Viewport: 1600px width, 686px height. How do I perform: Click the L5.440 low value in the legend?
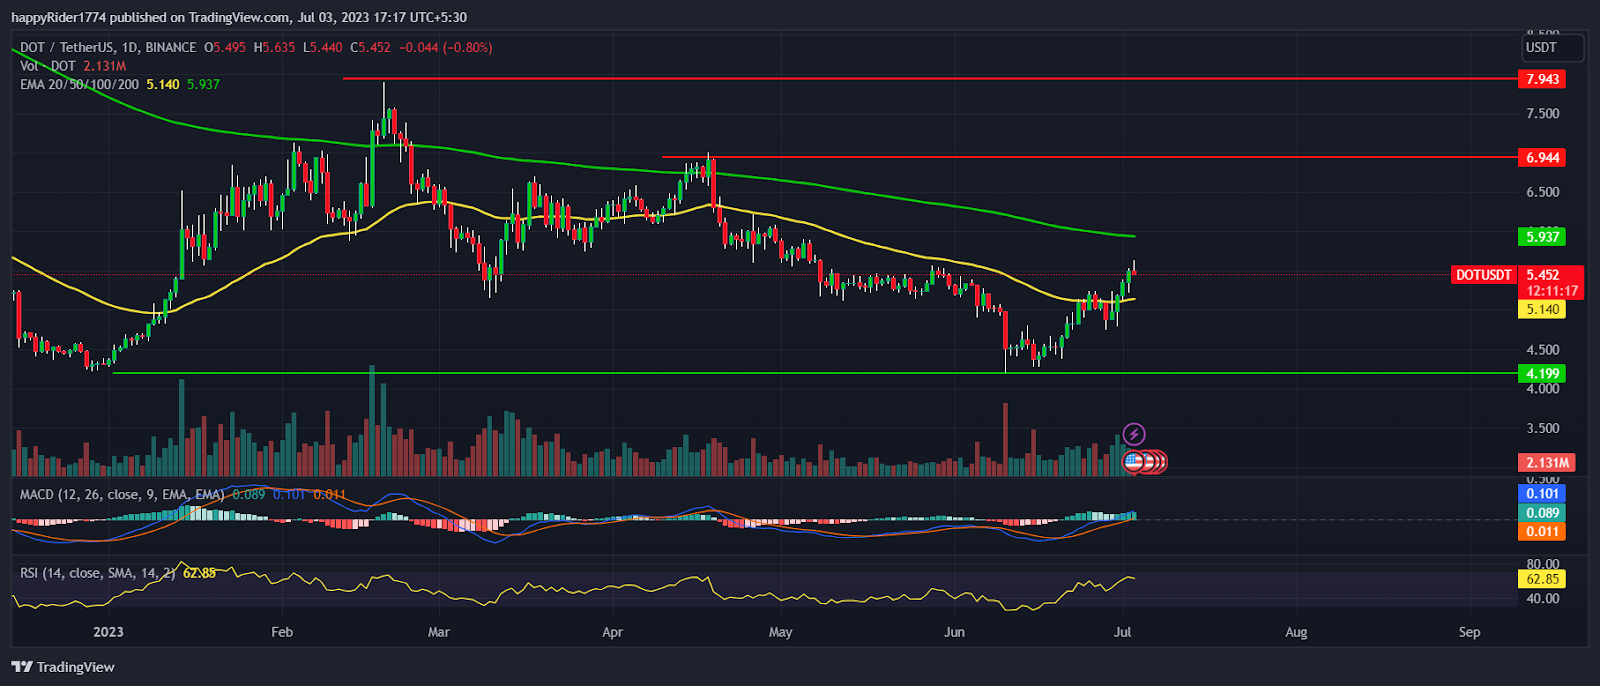click(x=322, y=47)
